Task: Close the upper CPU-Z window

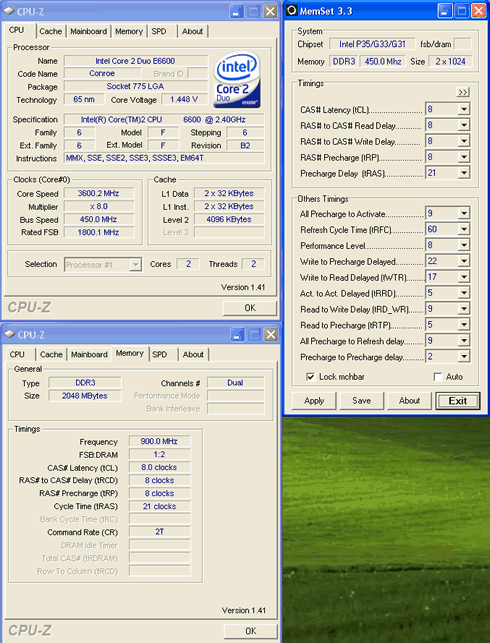Action: (x=270, y=11)
